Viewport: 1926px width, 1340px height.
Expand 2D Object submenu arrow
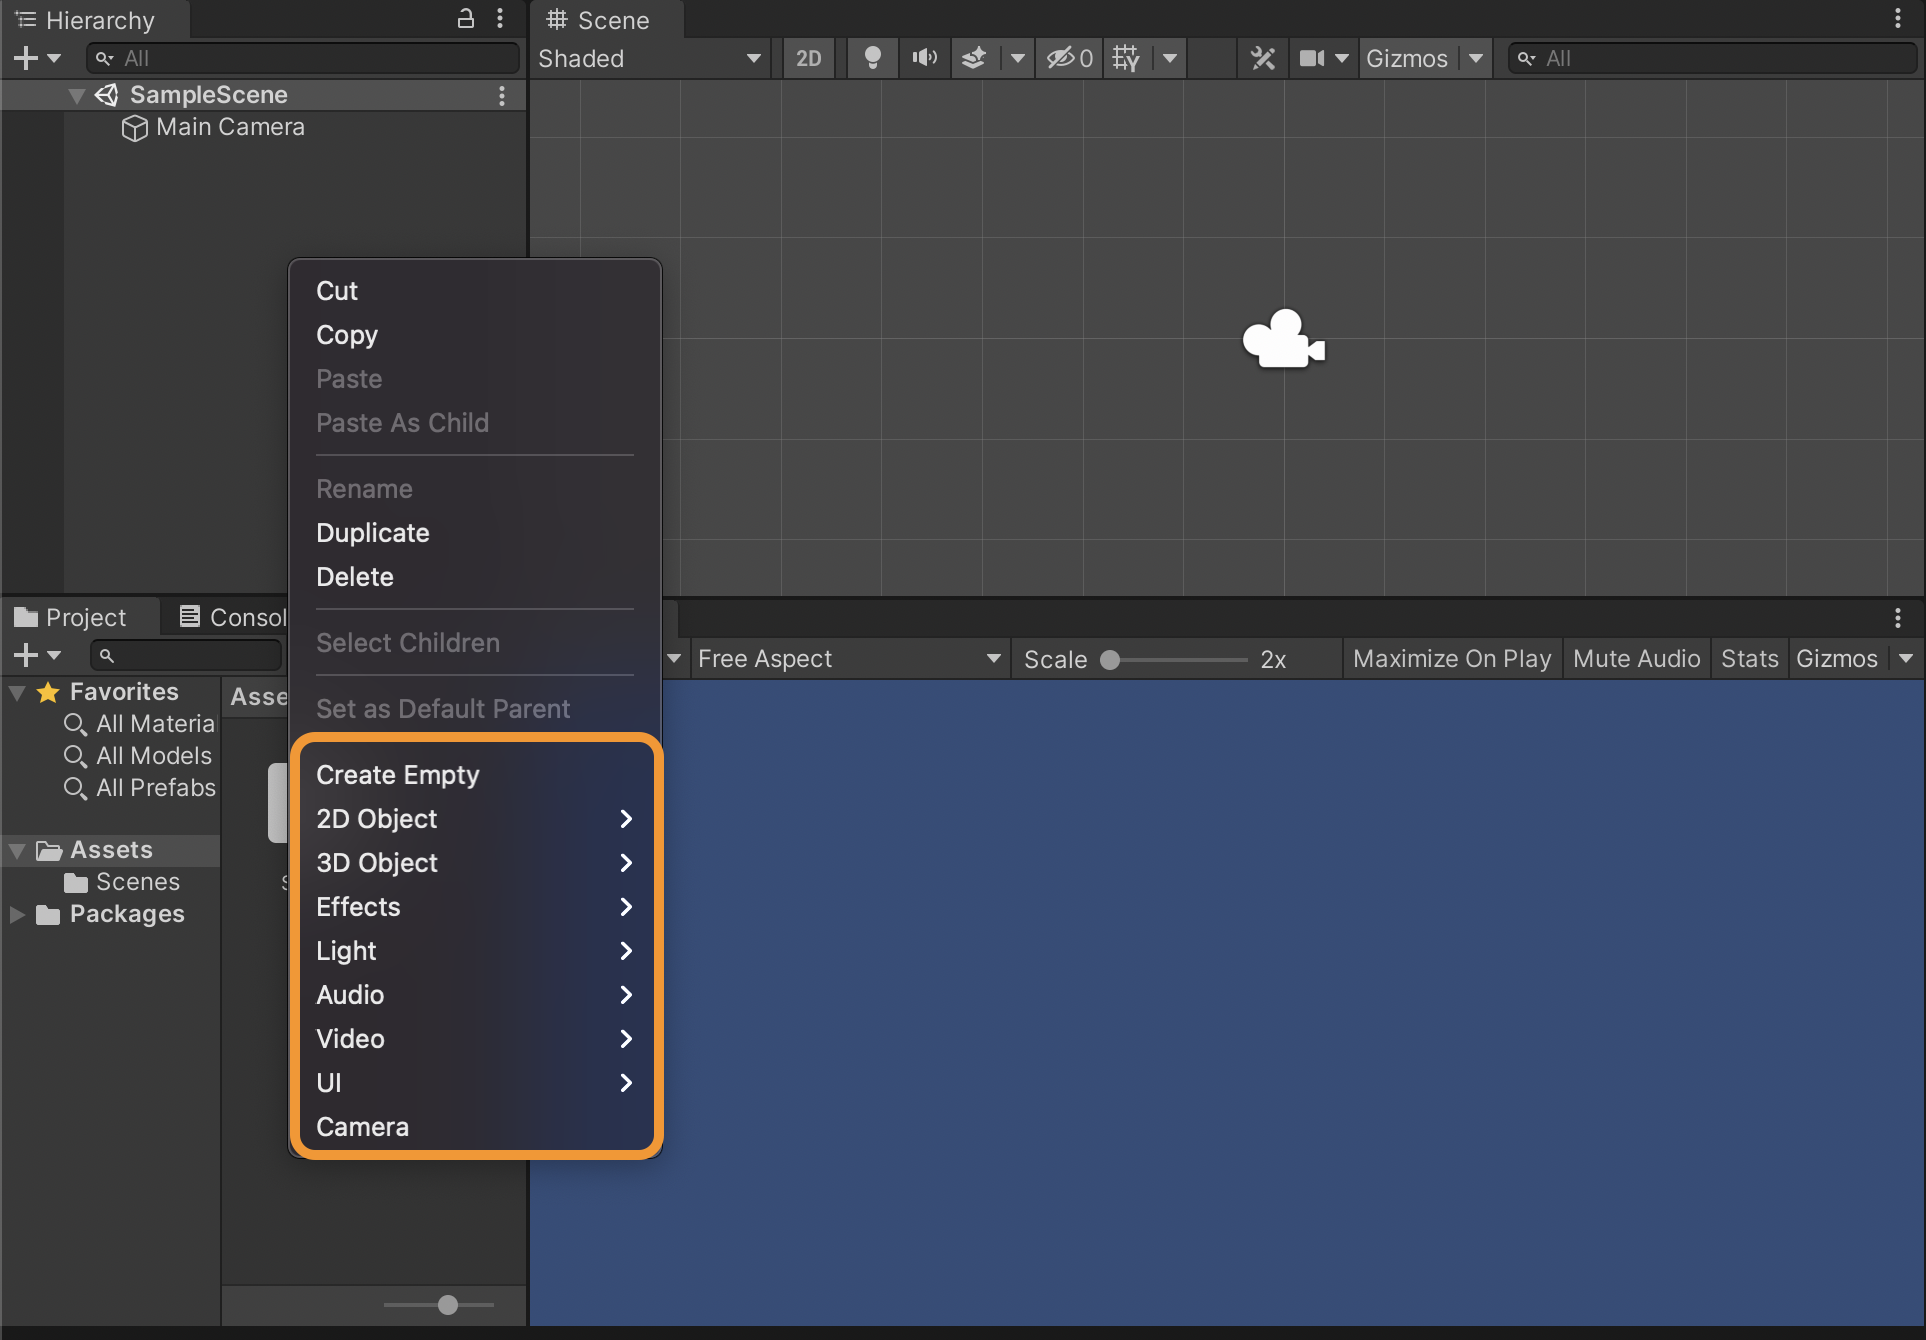pos(626,819)
